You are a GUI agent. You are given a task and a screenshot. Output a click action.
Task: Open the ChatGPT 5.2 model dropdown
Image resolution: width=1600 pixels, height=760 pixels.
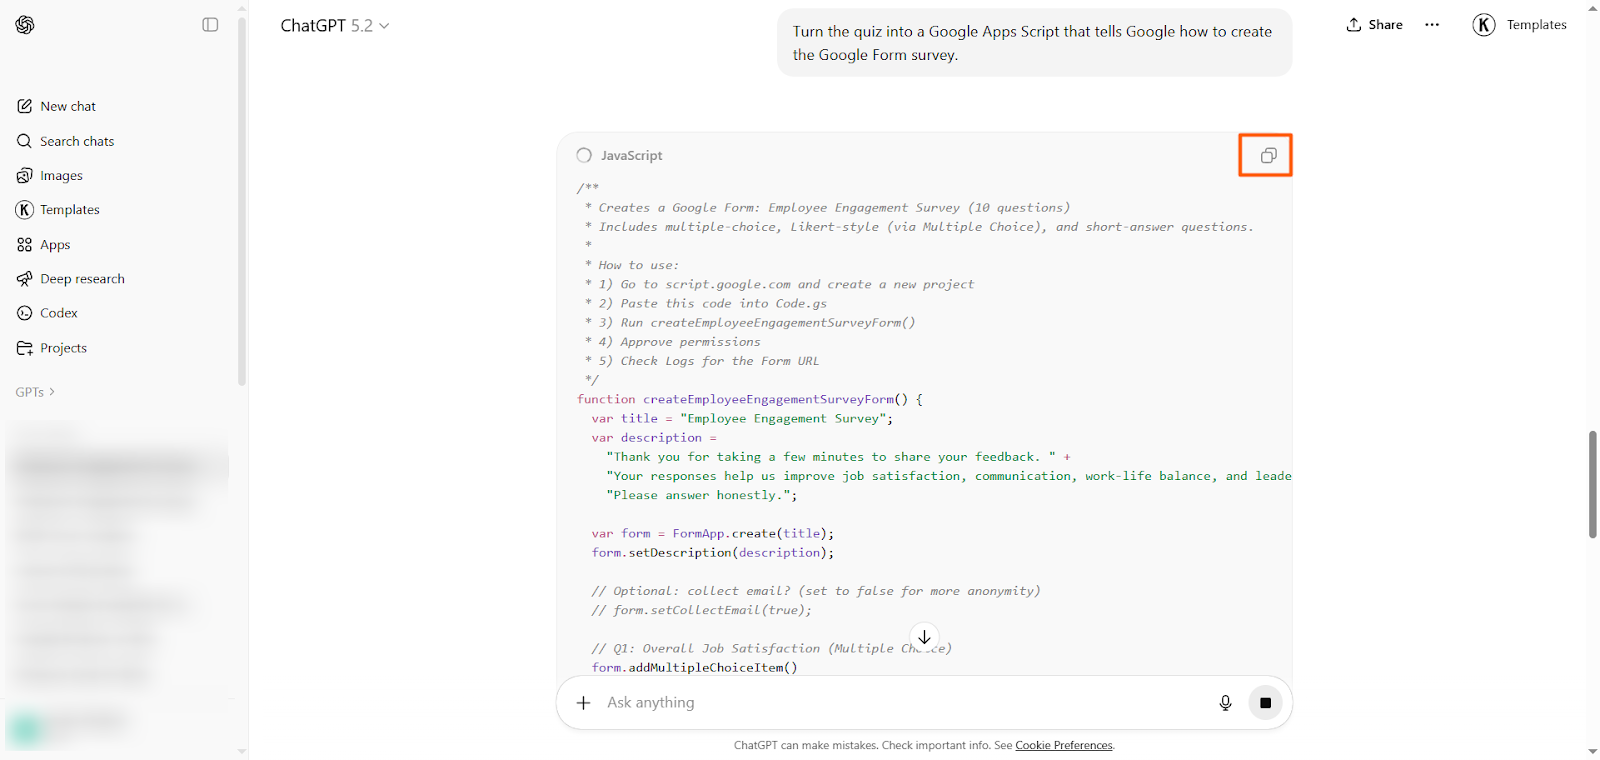click(334, 25)
